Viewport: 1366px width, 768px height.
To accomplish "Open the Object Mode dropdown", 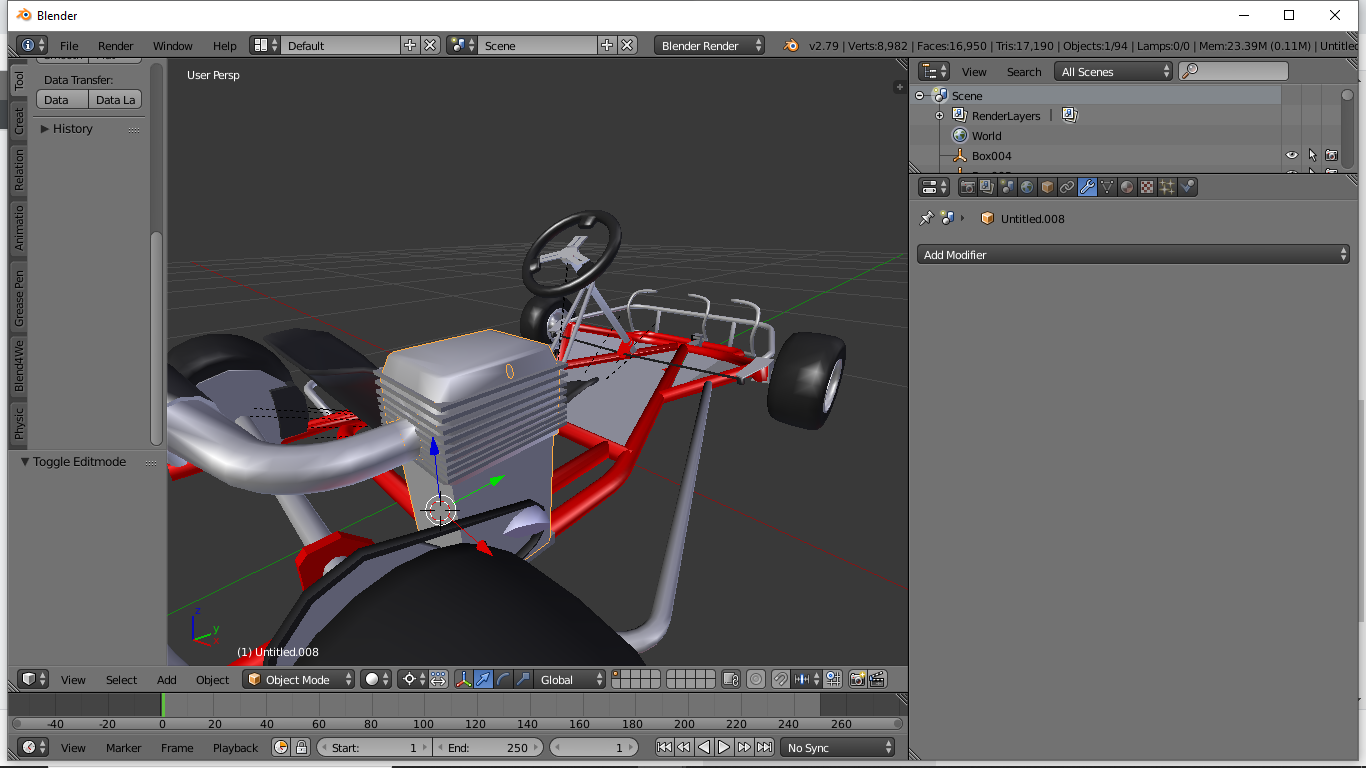I will (x=299, y=679).
